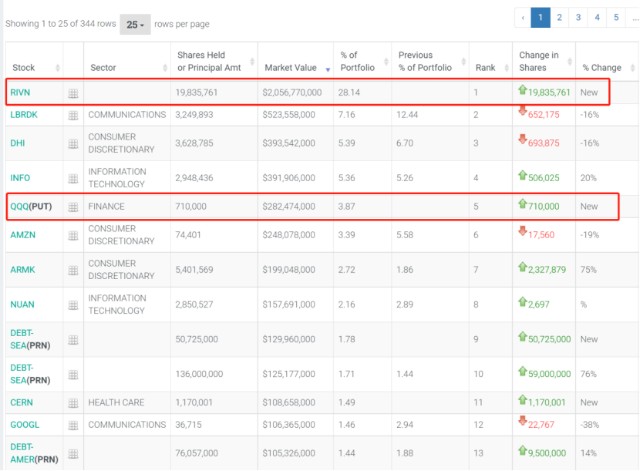Viewport: 640px width, 471px height.
Task: Go to page 4 in pagination
Action: (x=597, y=18)
